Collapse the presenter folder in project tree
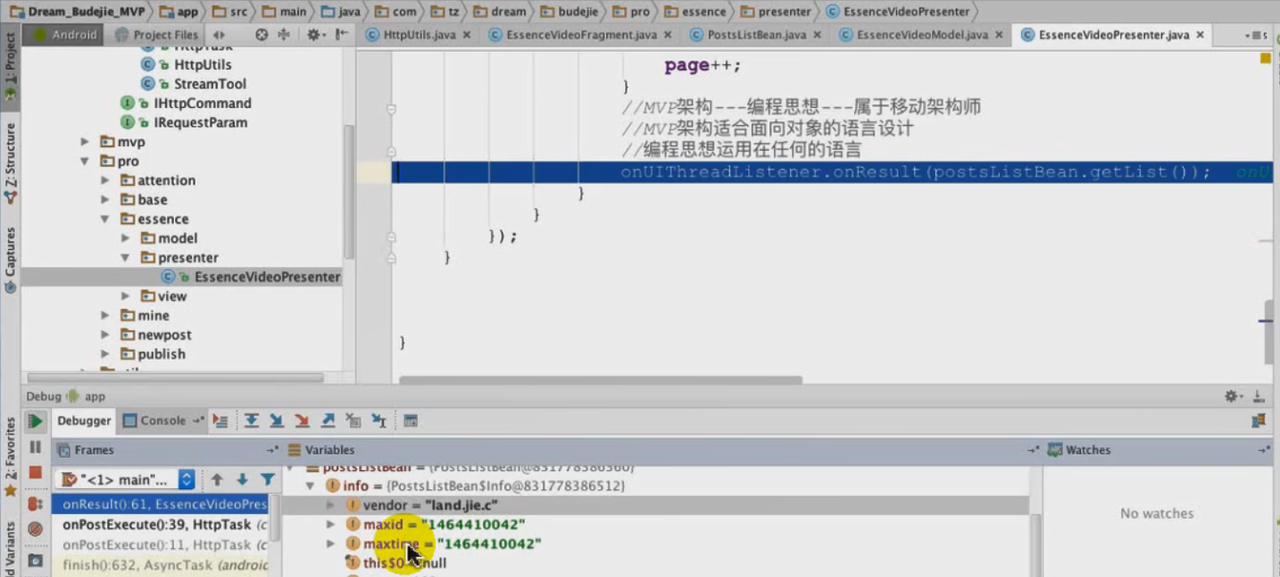Screen dimensions: 1280x577 click(x=124, y=257)
